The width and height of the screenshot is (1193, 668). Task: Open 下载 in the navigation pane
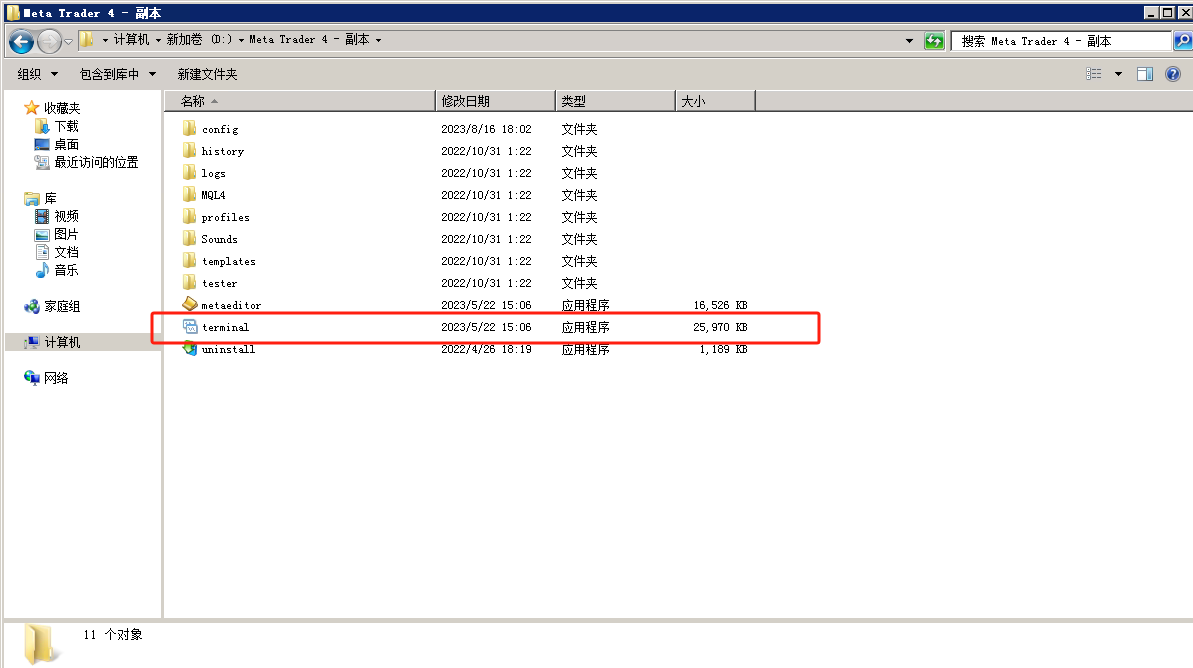tap(66, 126)
